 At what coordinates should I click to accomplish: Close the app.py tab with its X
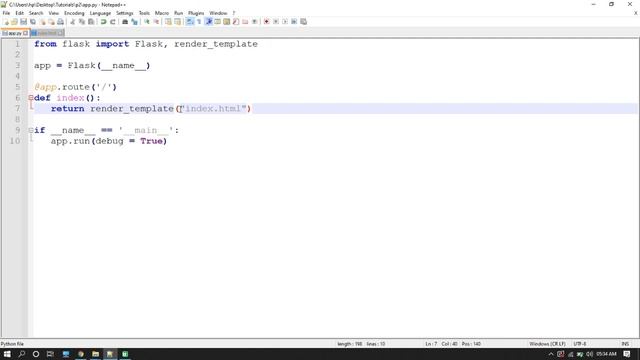[x=25, y=33]
